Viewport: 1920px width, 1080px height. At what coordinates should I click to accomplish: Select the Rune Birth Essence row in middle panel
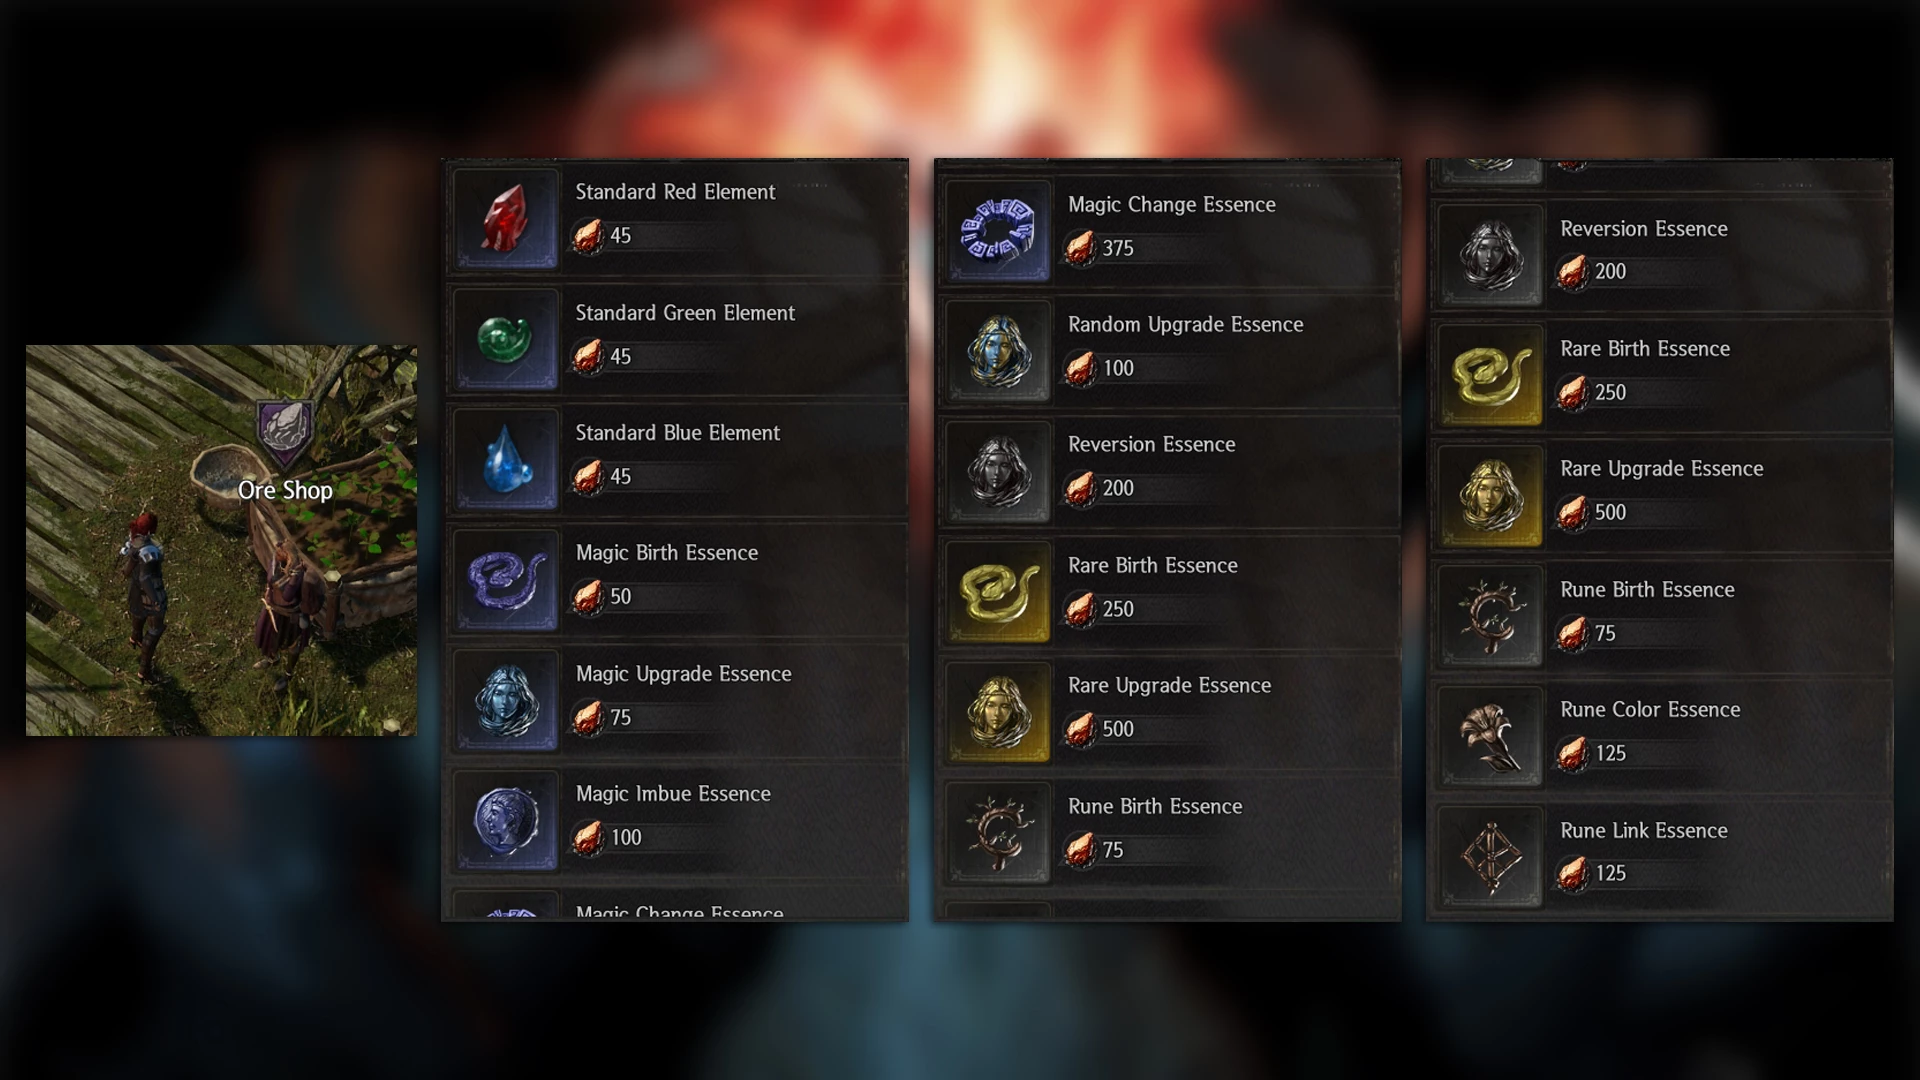[1167, 832]
